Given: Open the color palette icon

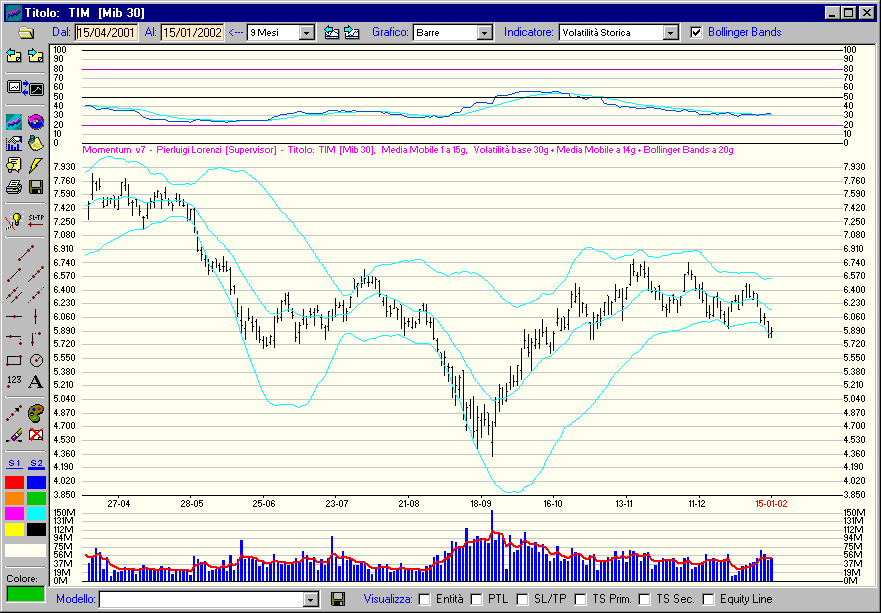Looking at the screenshot, I should pos(36,414).
